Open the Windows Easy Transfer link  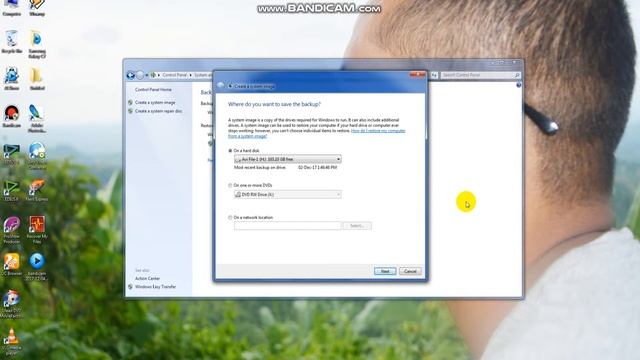click(156, 287)
